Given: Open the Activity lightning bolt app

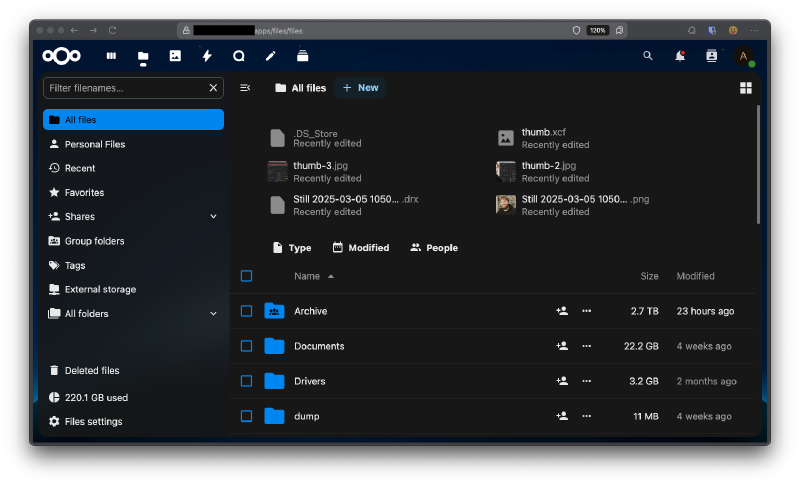Looking at the screenshot, I should 207,56.
